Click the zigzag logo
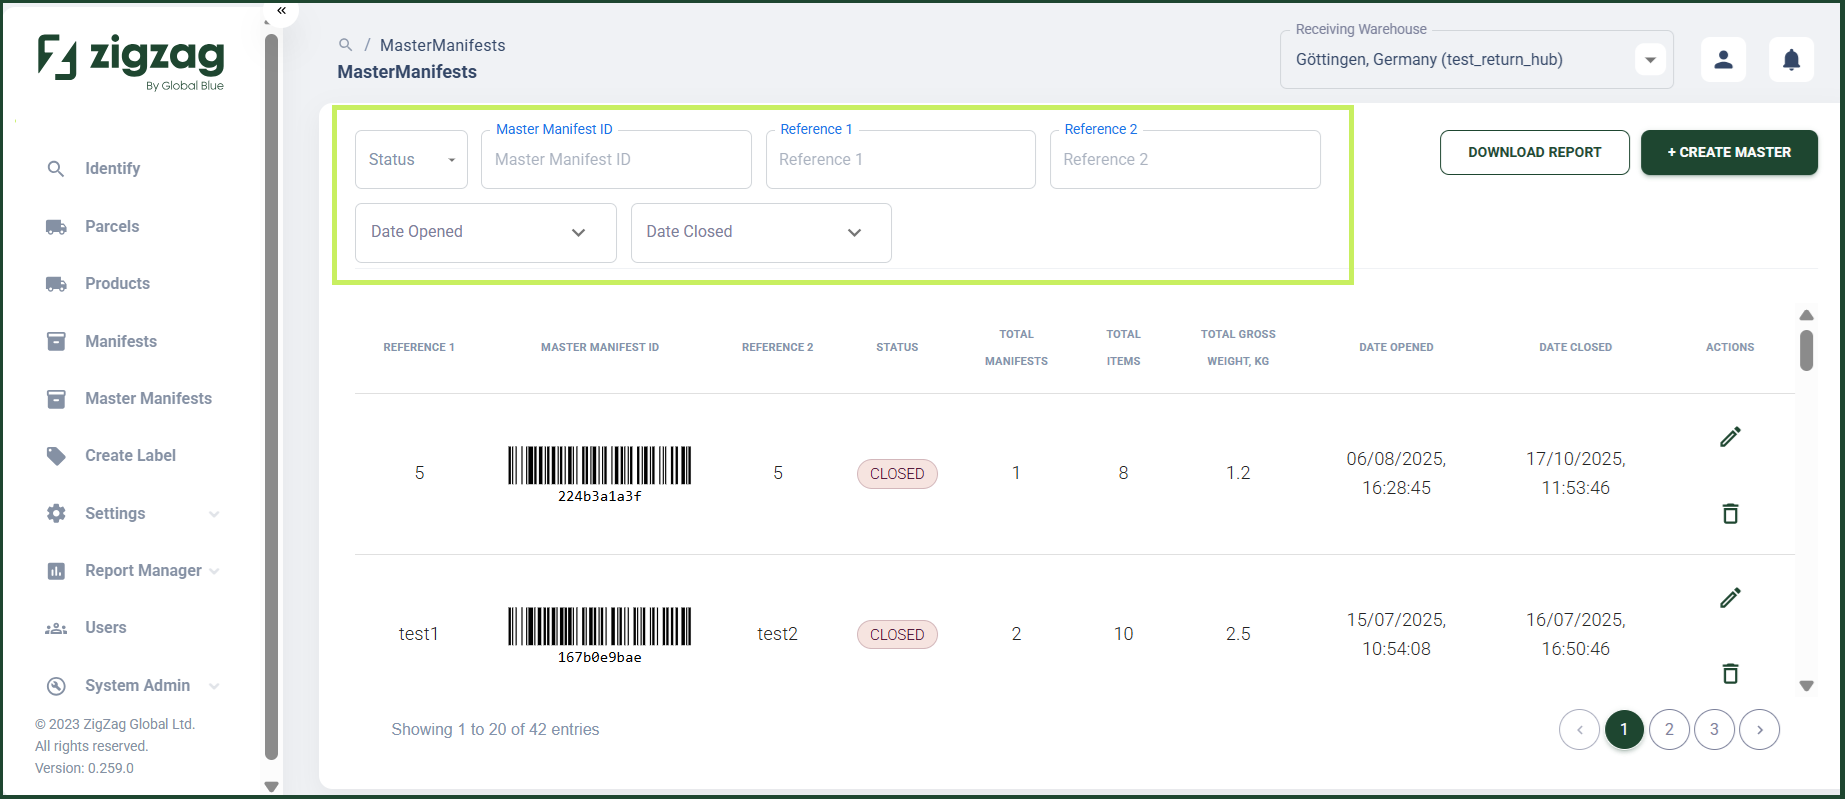Viewport: 1845px width, 799px height. 131,61
